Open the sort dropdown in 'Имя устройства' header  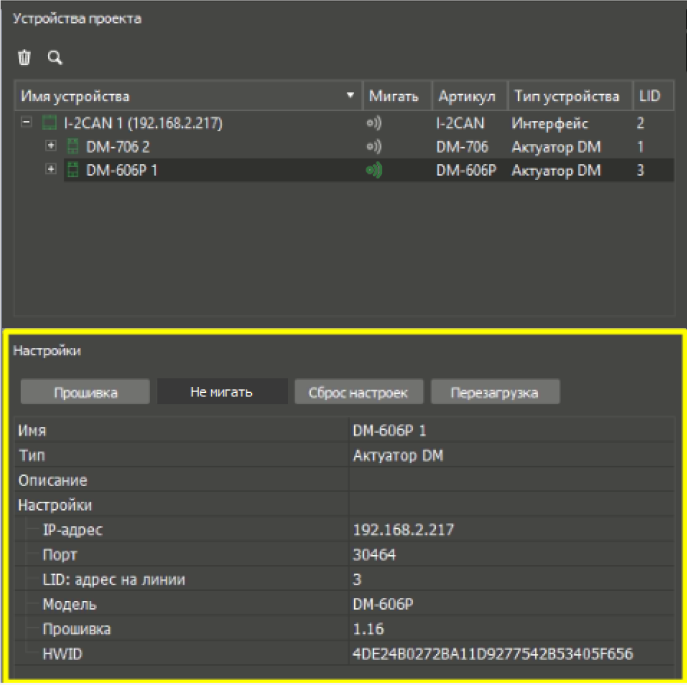click(x=350, y=96)
